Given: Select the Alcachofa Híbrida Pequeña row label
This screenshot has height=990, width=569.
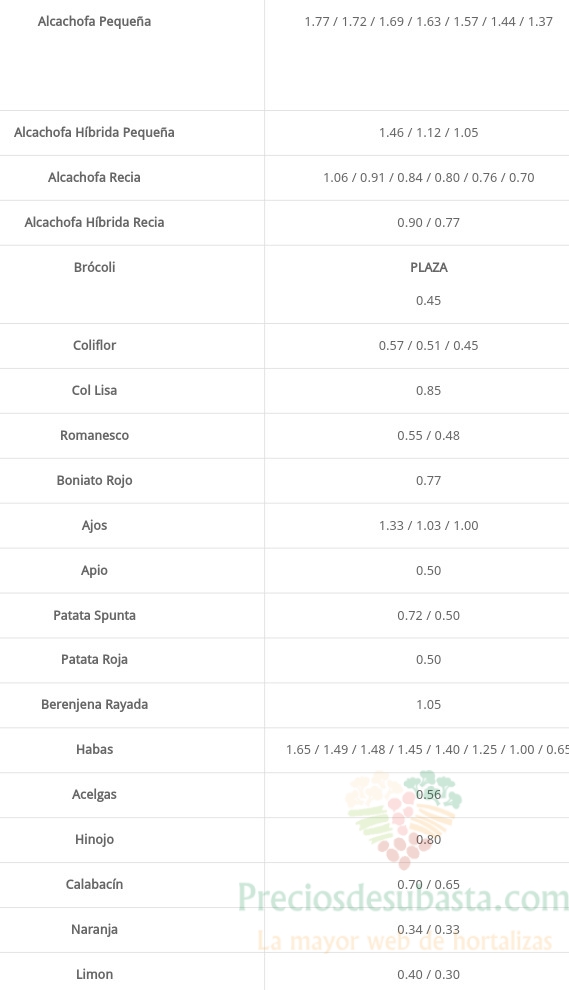Looking at the screenshot, I should click(94, 133).
